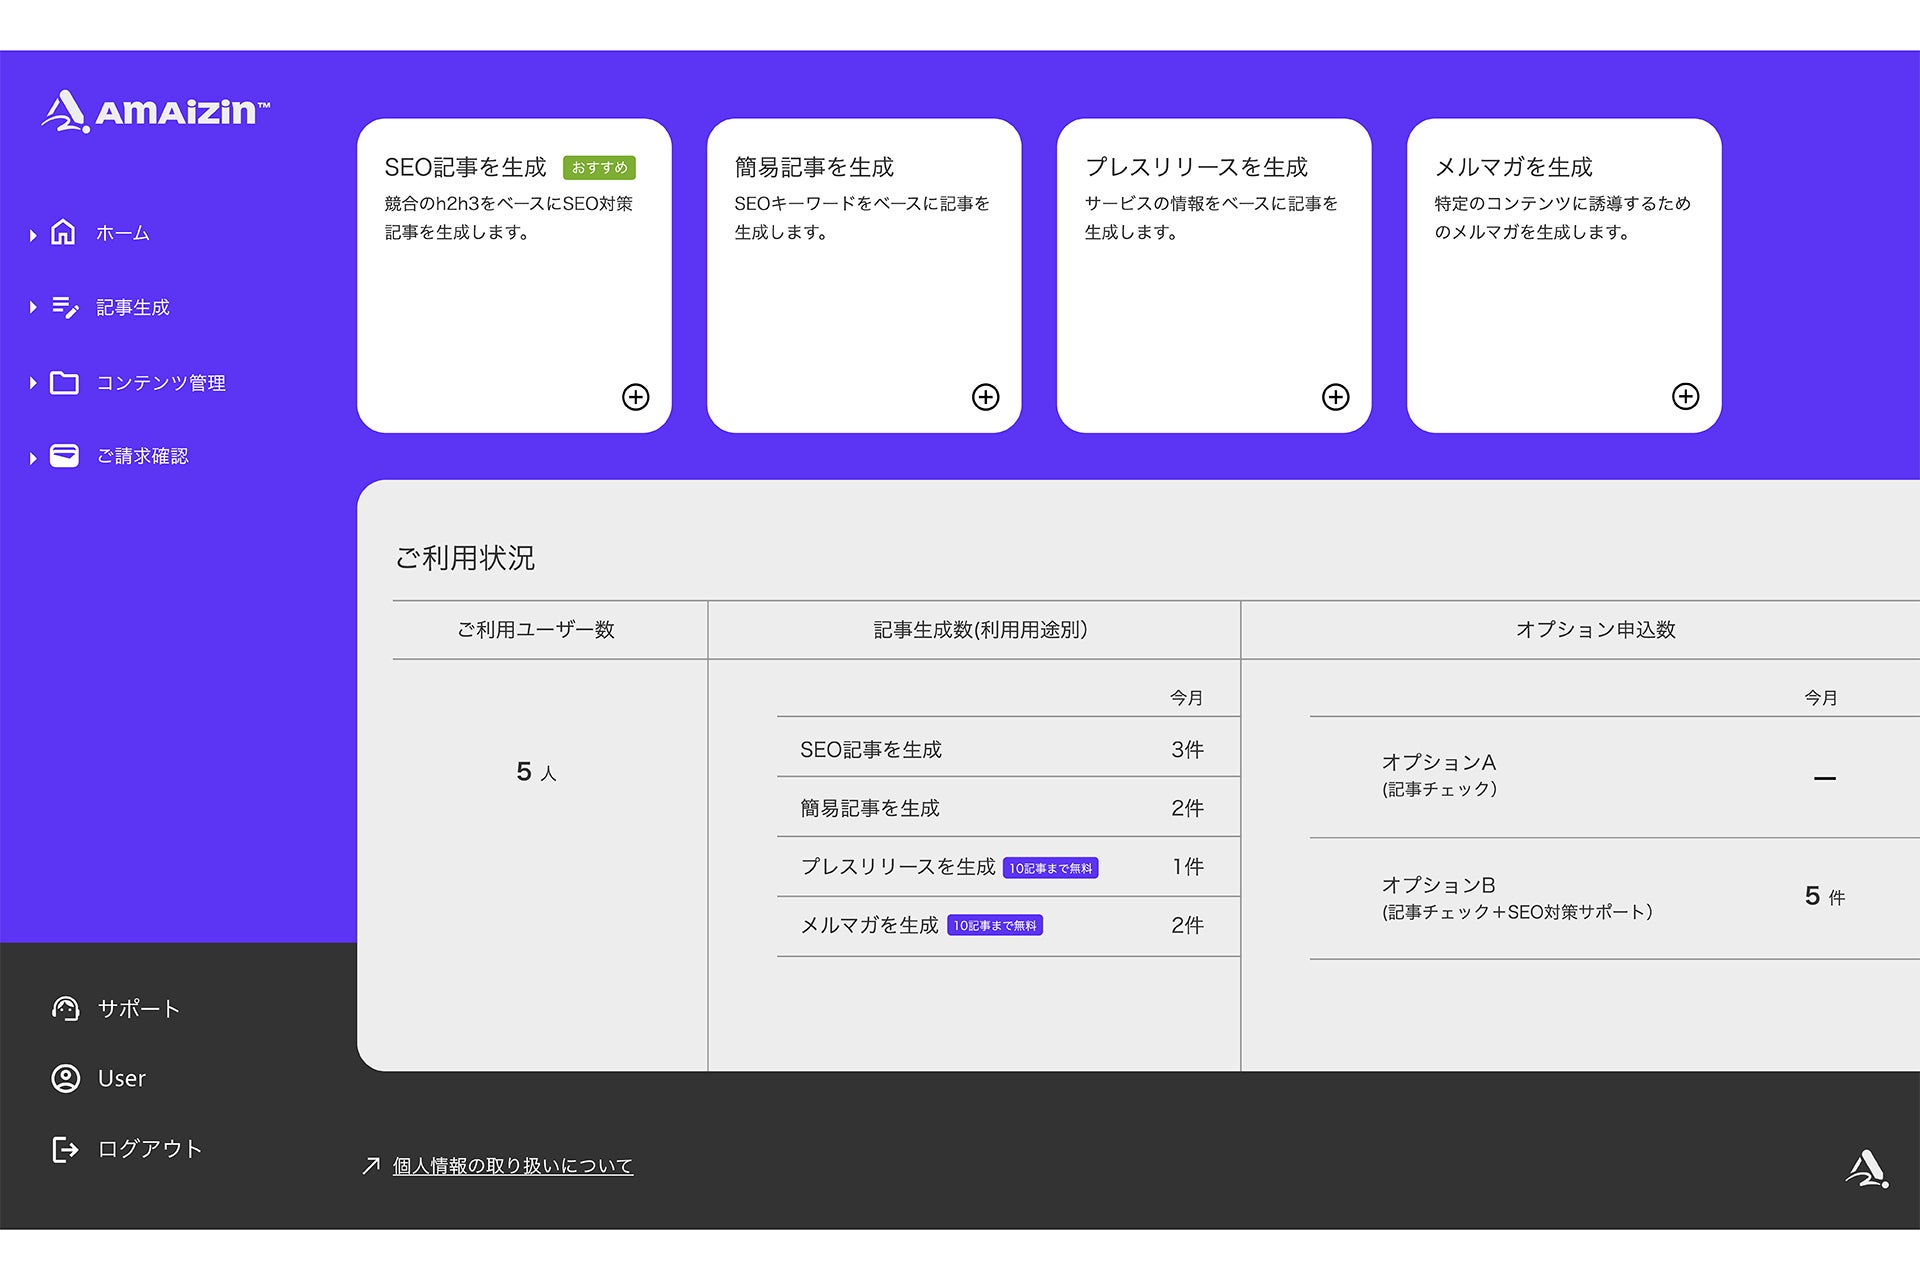Expand the 記事生成 sidebar arrow
1920x1280 pixels.
[x=33, y=307]
